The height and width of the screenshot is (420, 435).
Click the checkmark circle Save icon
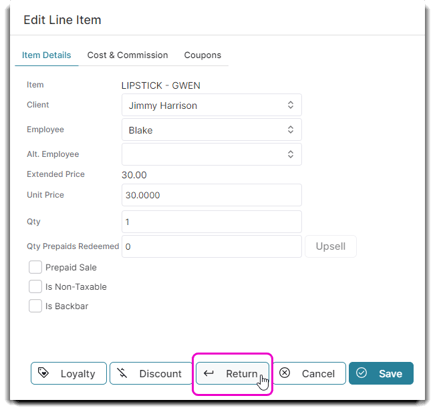pos(361,373)
